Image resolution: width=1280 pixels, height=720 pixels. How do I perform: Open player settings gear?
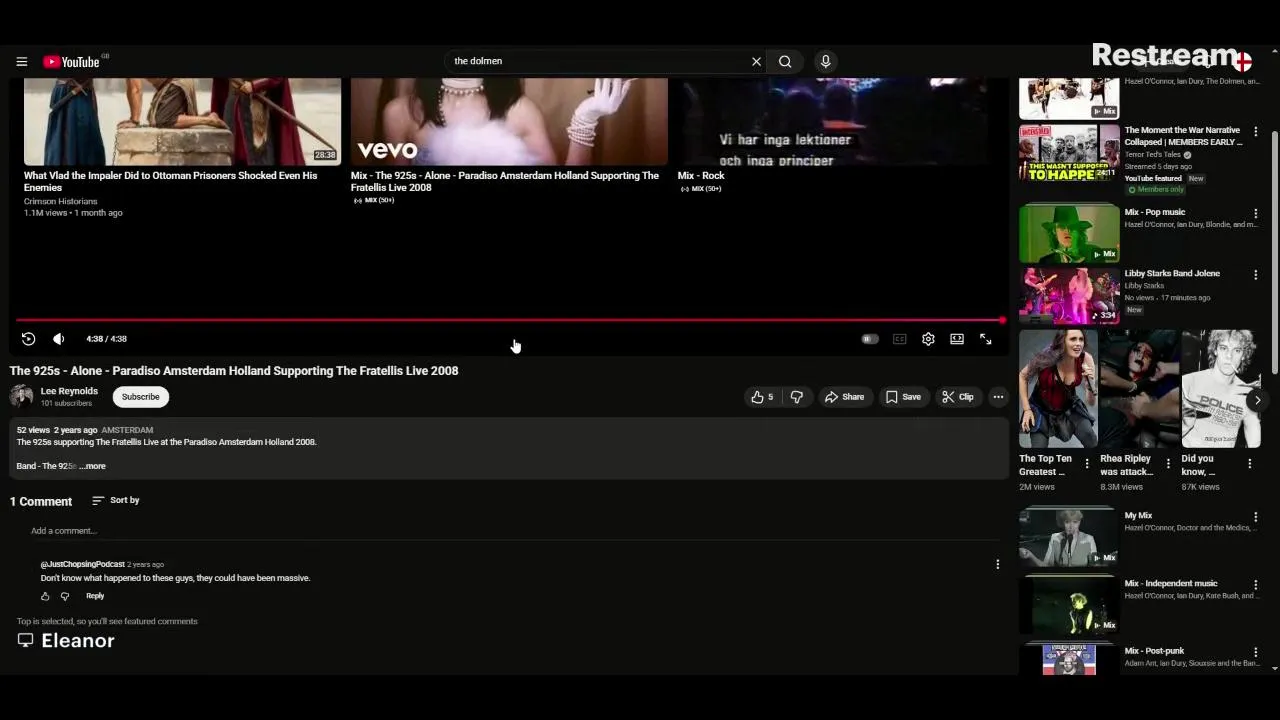[x=928, y=339]
